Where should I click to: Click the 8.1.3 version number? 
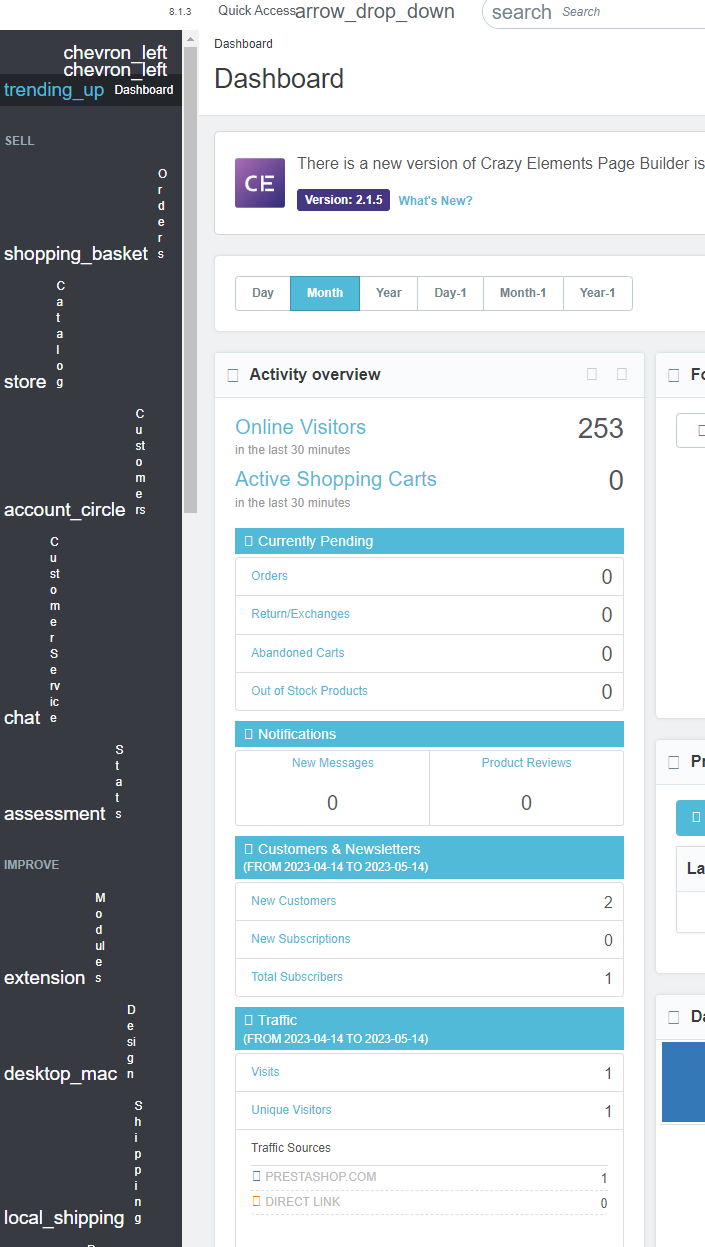coord(180,12)
